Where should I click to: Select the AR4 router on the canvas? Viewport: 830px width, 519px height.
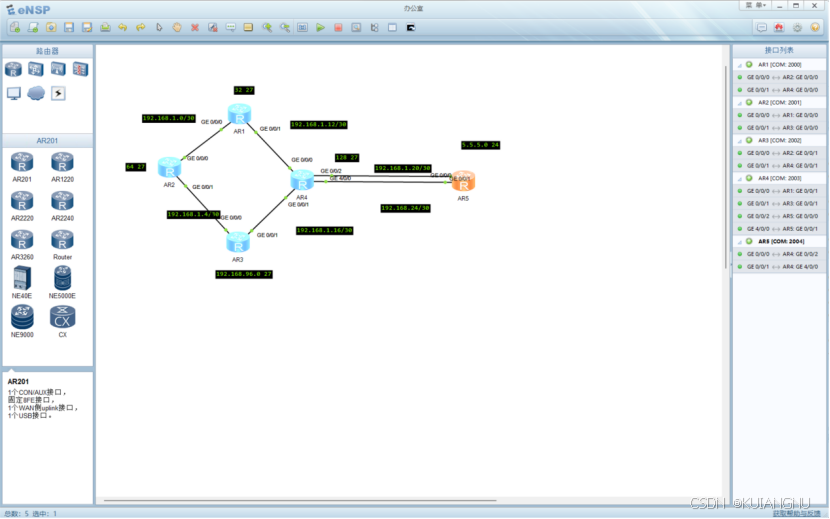pyautogui.click(x=302, y=180)
